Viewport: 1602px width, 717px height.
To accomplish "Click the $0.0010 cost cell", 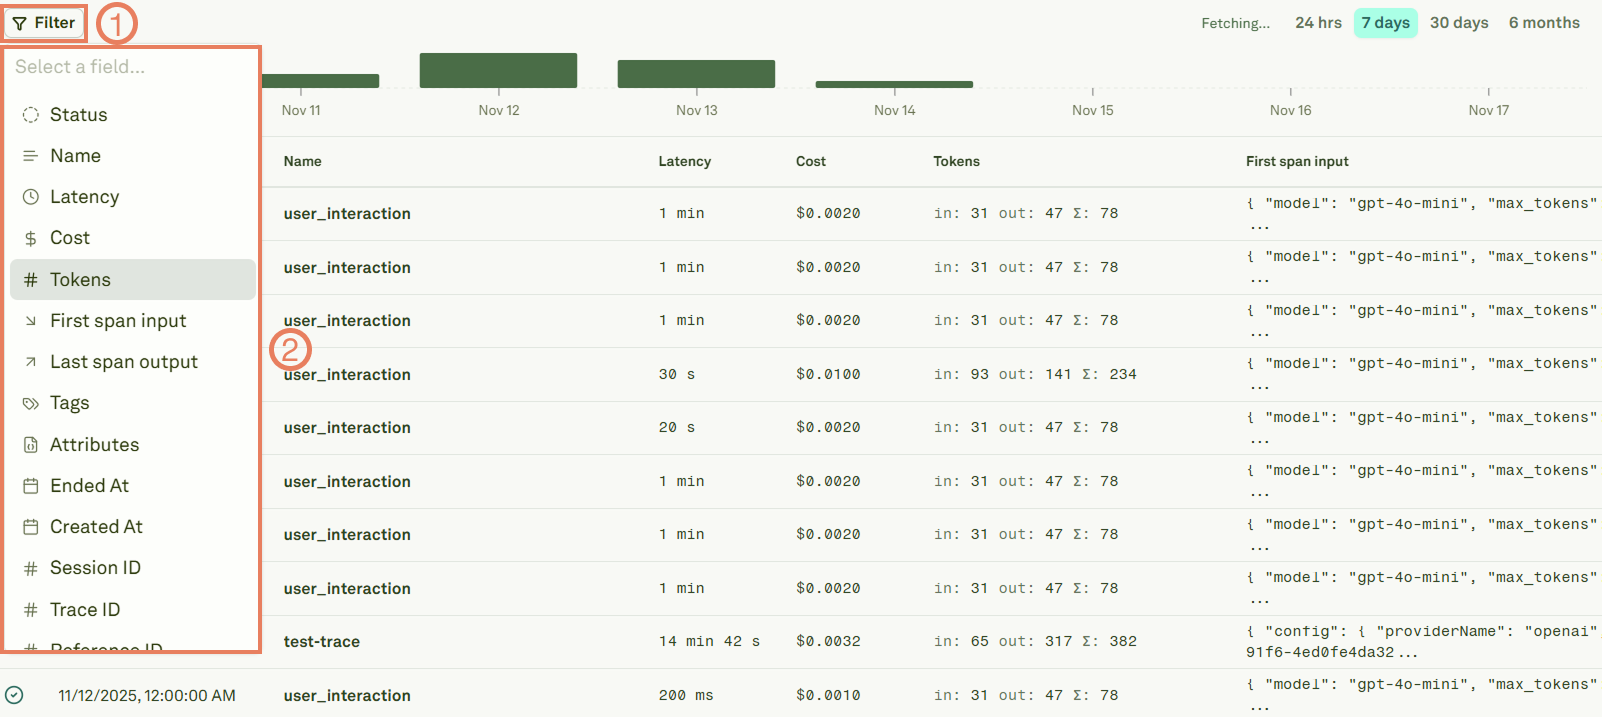I will click(828, 695).
